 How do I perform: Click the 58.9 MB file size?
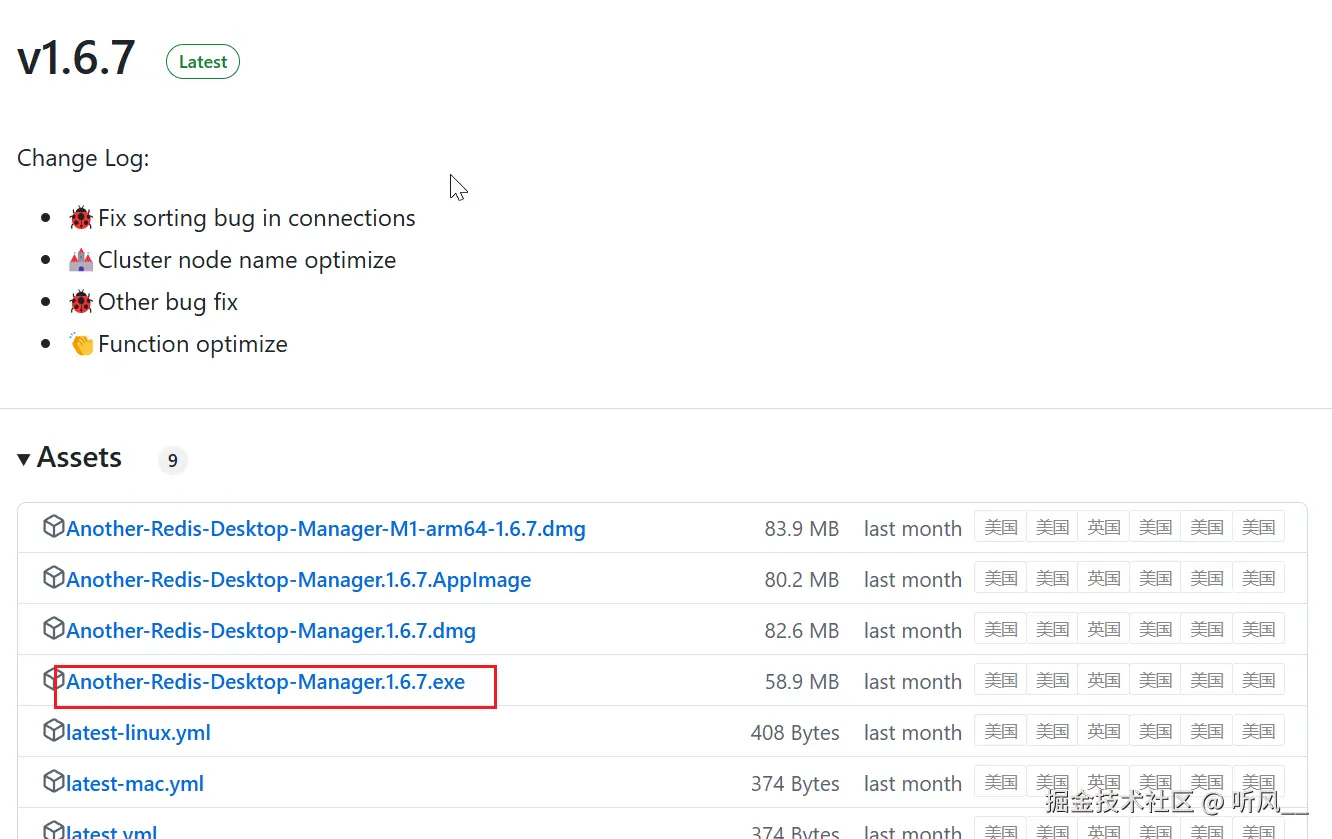point(802,682)
